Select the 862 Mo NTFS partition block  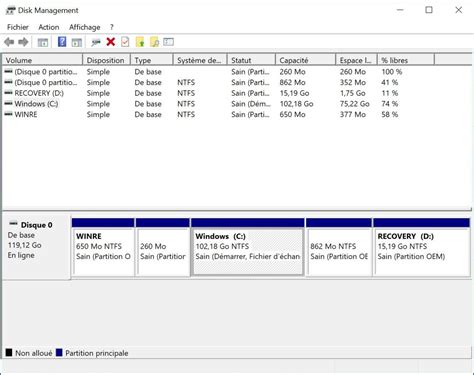339,247
